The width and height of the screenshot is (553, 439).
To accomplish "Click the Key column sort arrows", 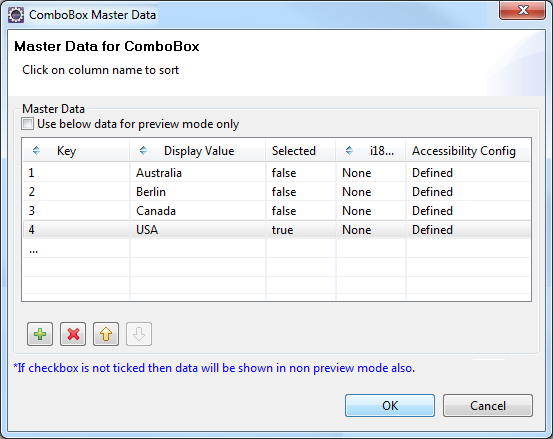I will [36, 151].
